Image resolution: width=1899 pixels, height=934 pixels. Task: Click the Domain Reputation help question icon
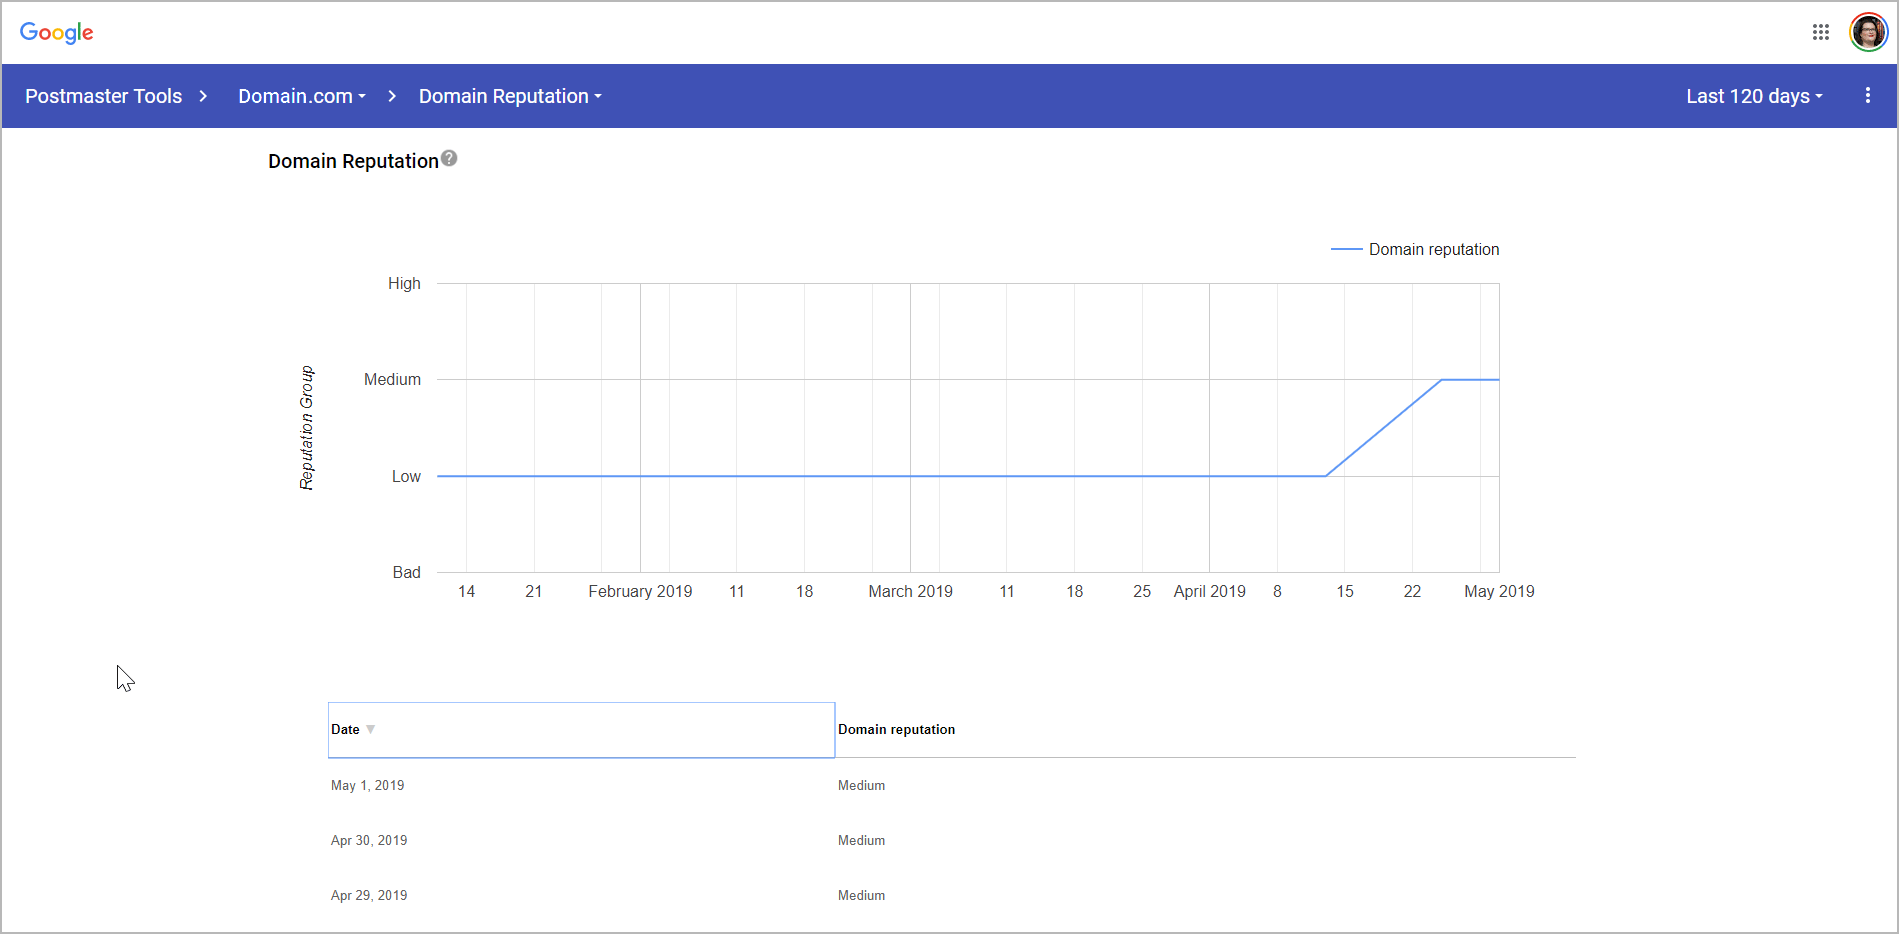point(449,158)
